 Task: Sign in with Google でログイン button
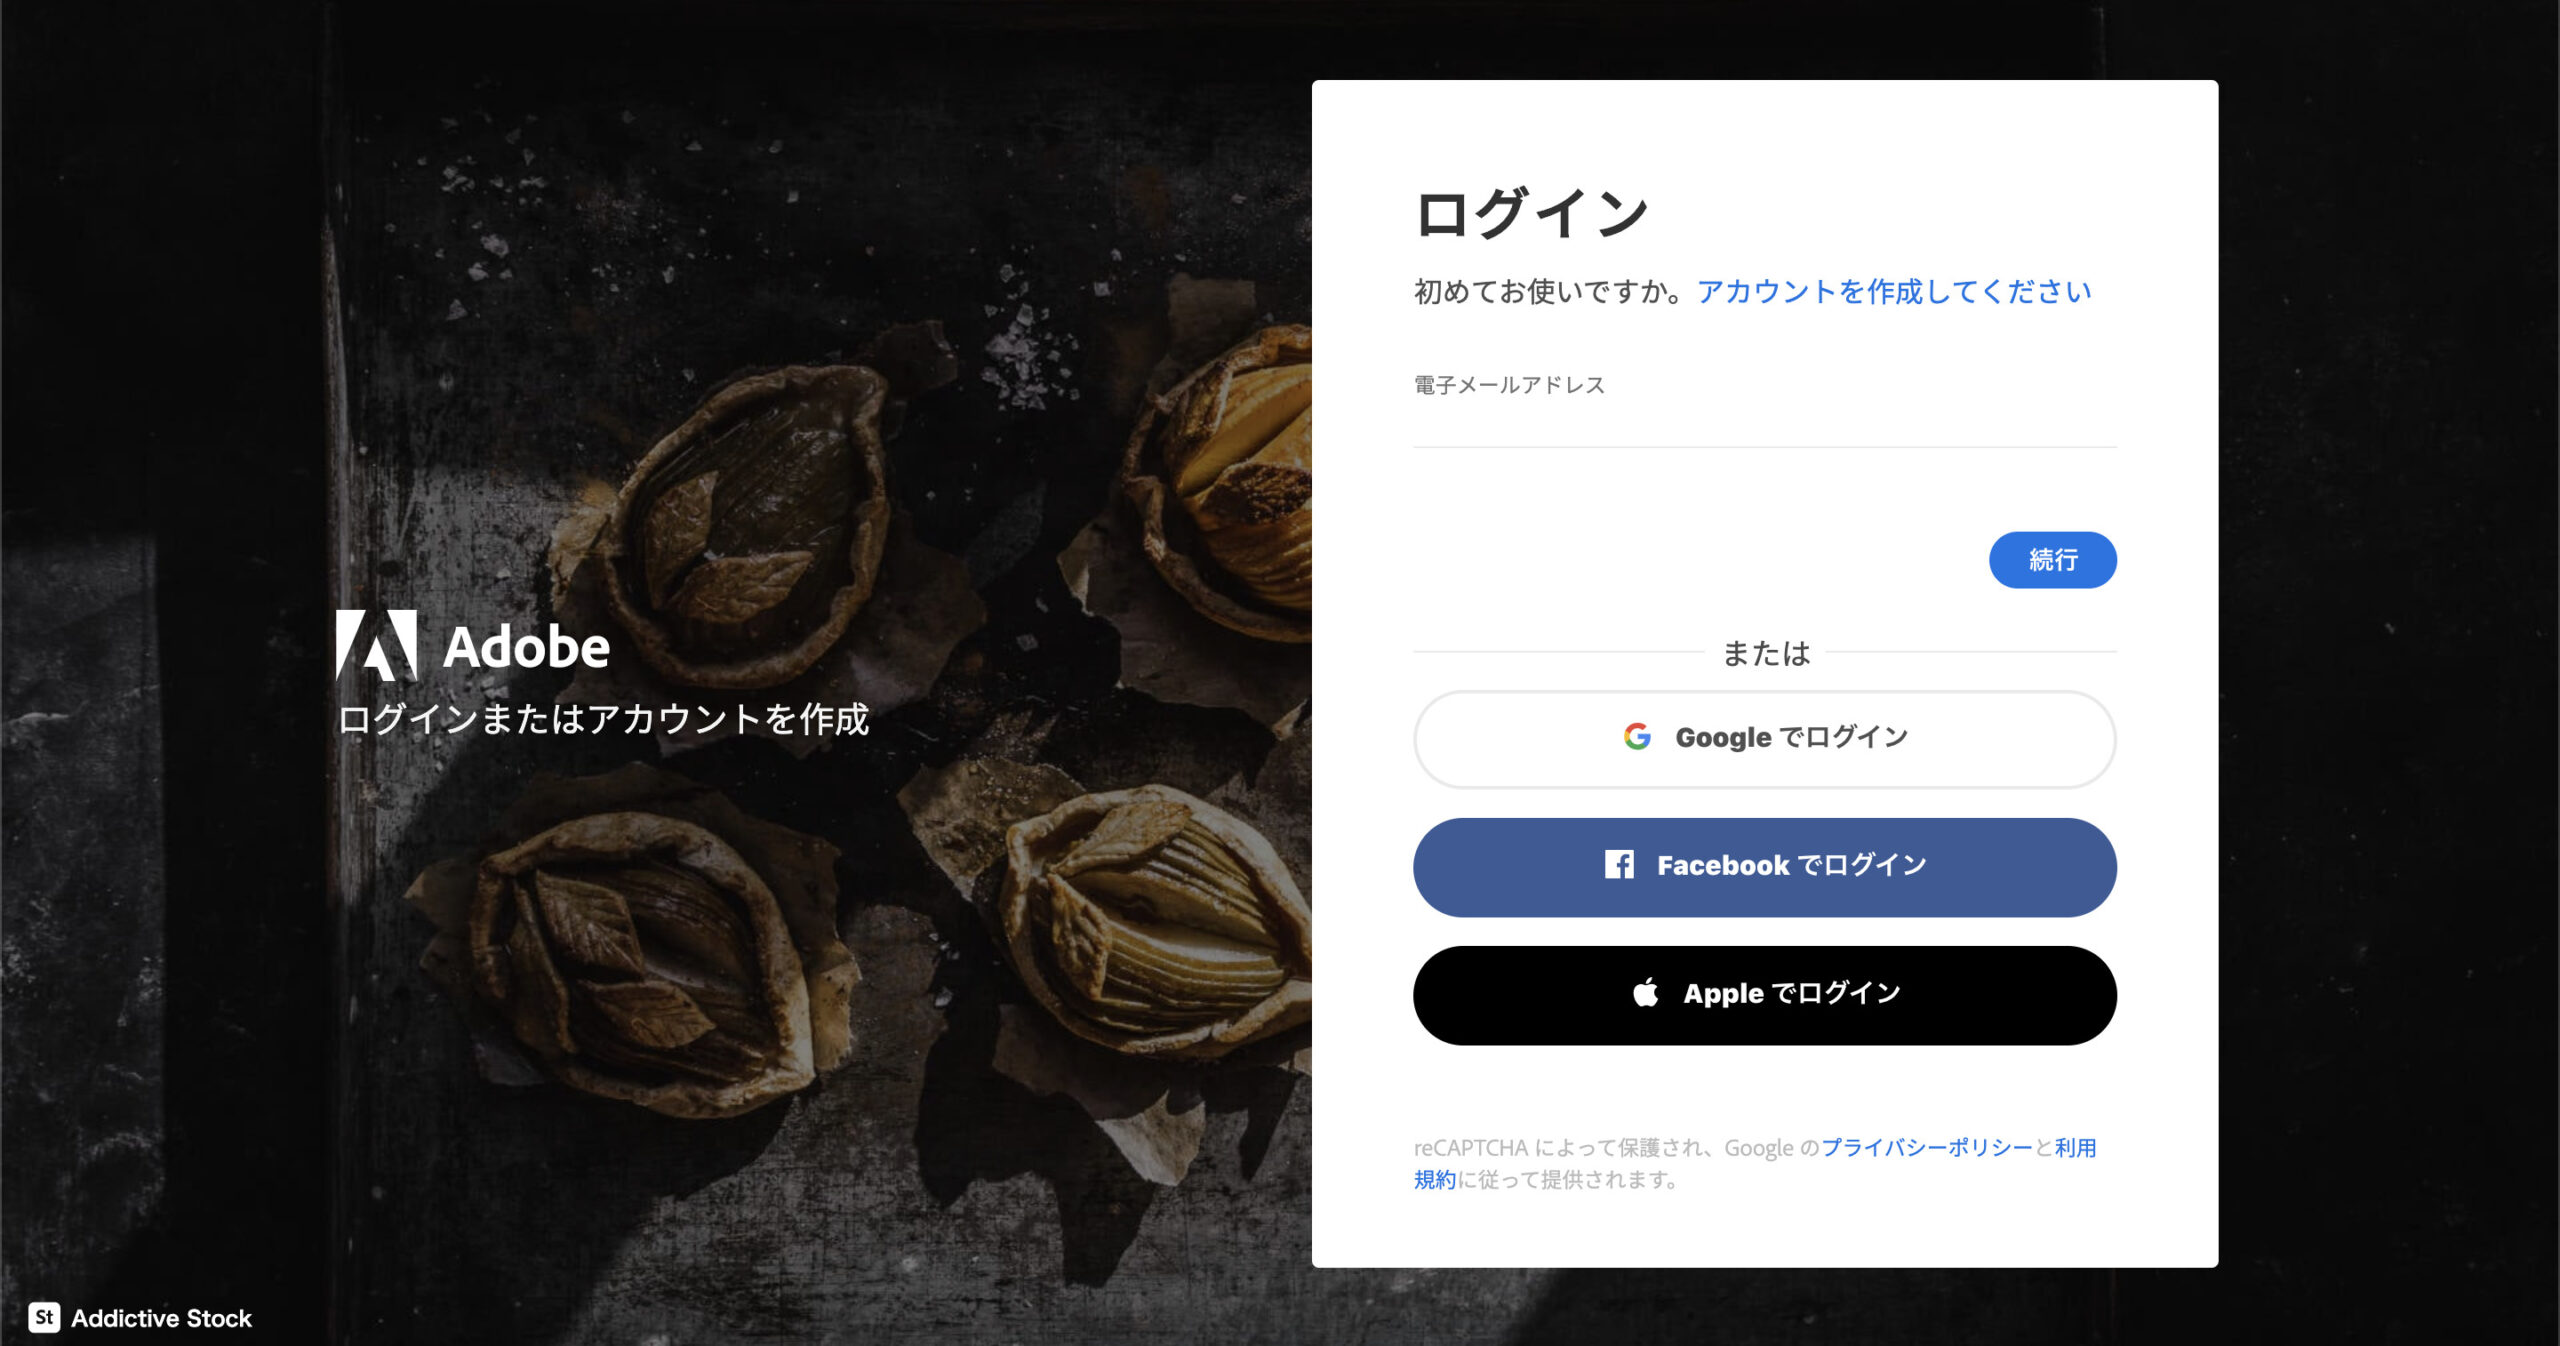click(x=1764, y=739)
